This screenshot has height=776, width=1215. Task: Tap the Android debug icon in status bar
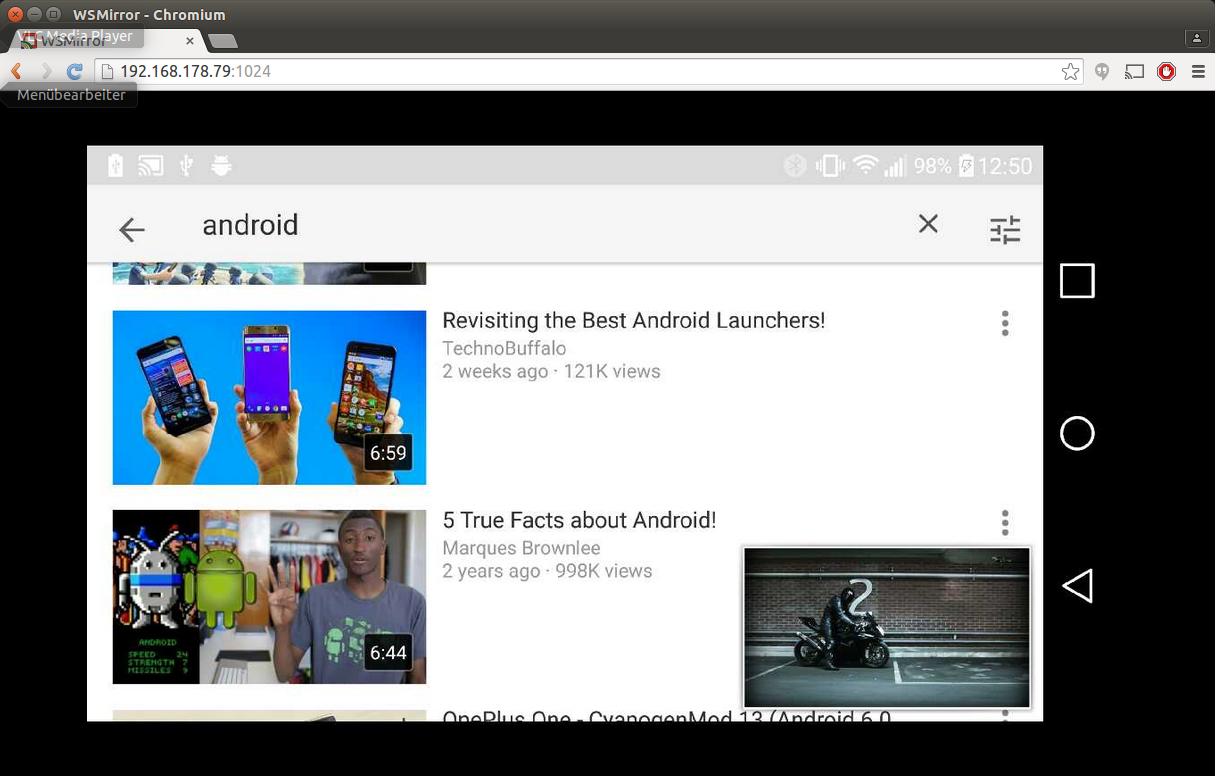point(221,166)
